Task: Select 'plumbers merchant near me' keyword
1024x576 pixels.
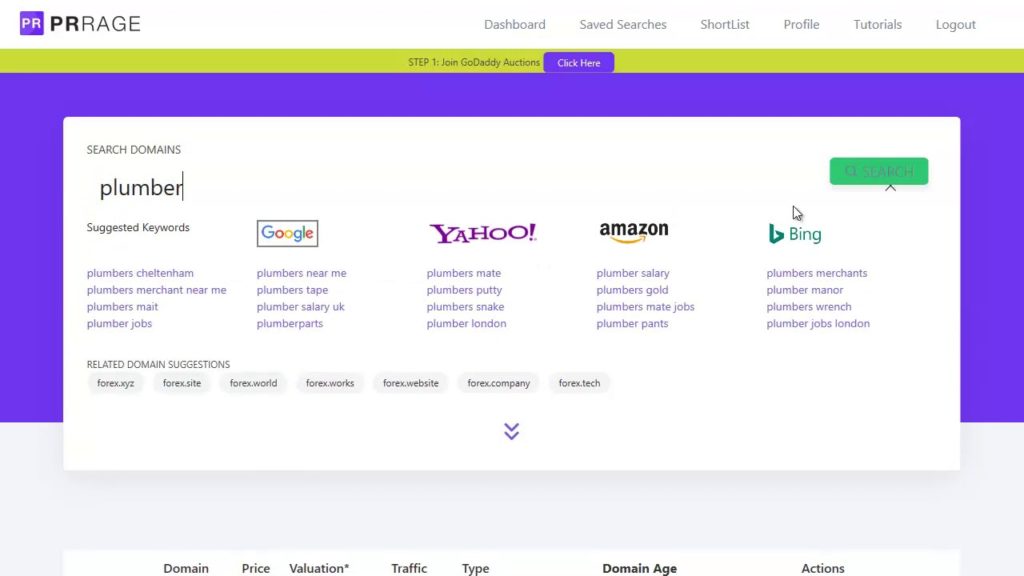Action: tap(156, 290)
